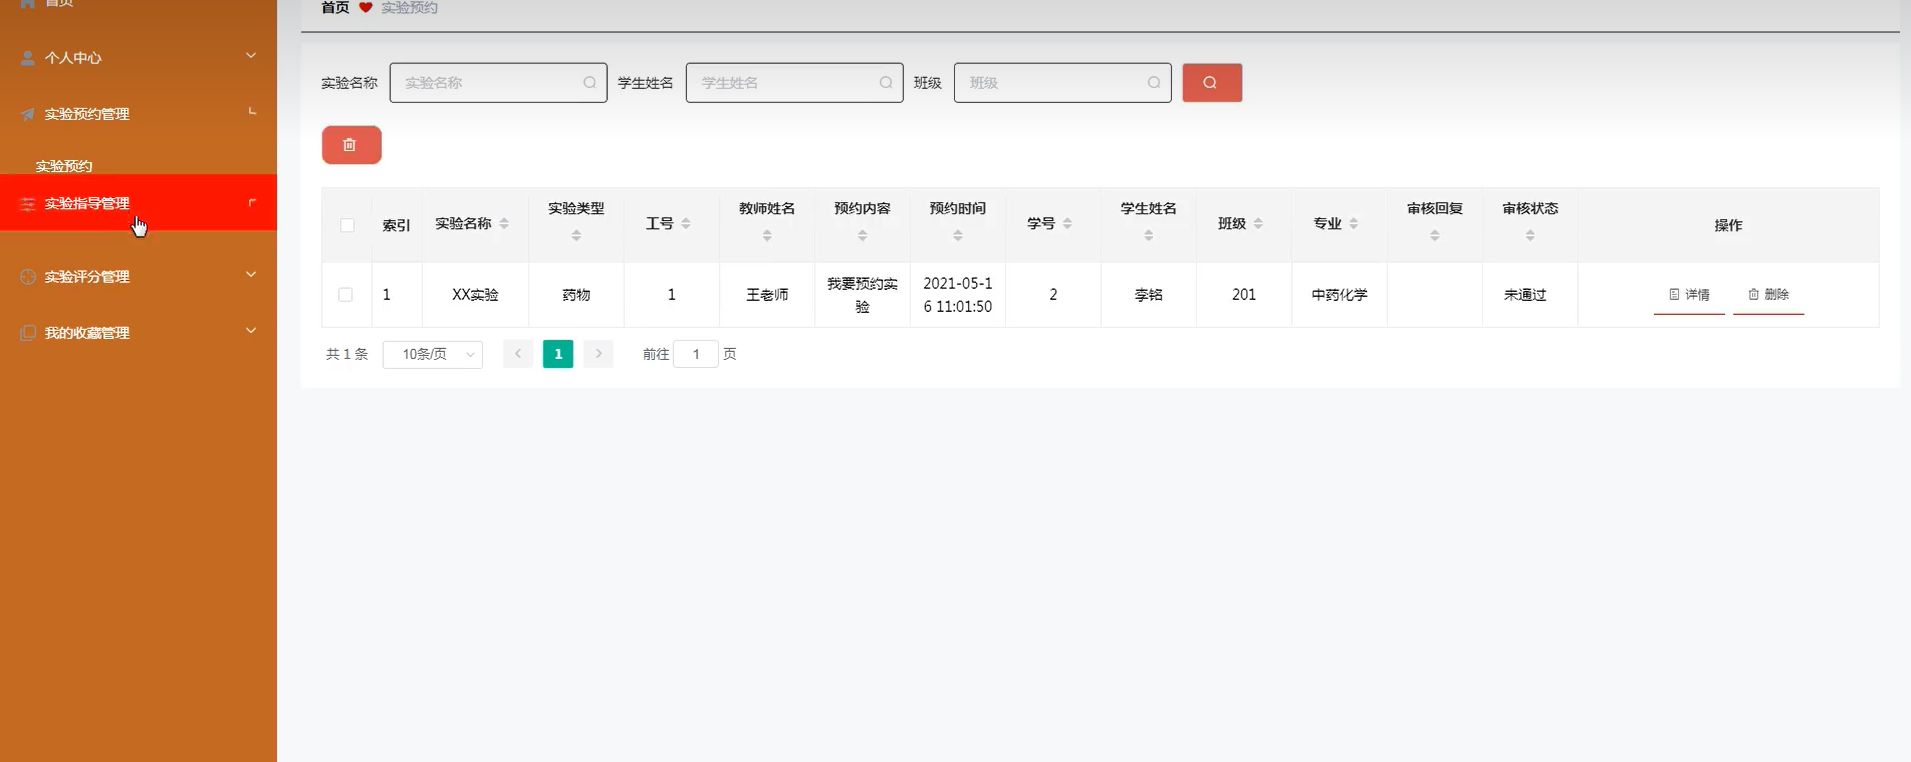Click the 中药化学 major cell
1911x762 pixels.
coord(1340,295)
